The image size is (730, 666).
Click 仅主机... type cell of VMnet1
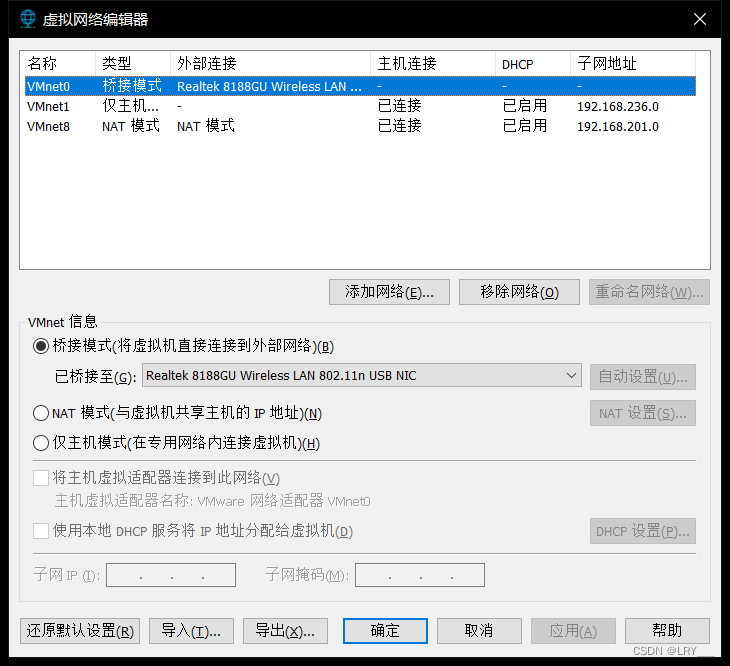click(130, 106)
